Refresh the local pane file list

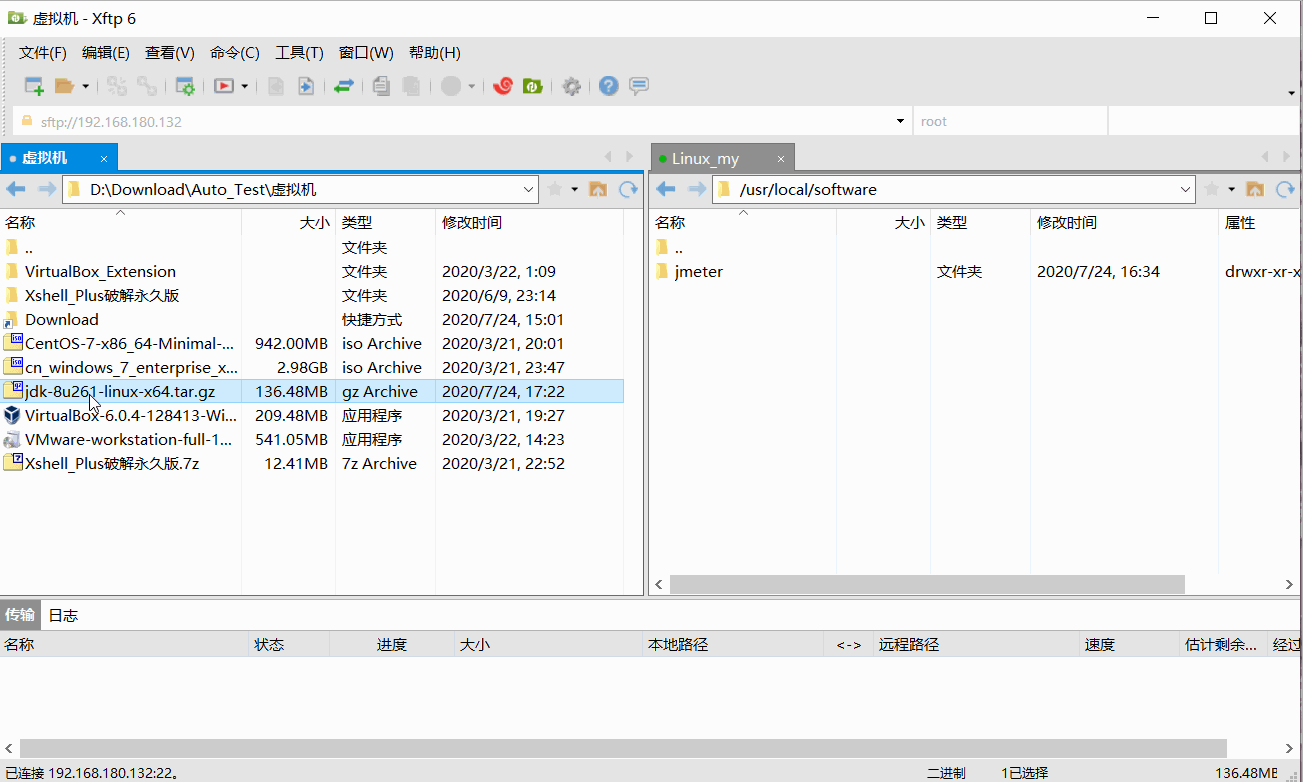tap(628, 189)
